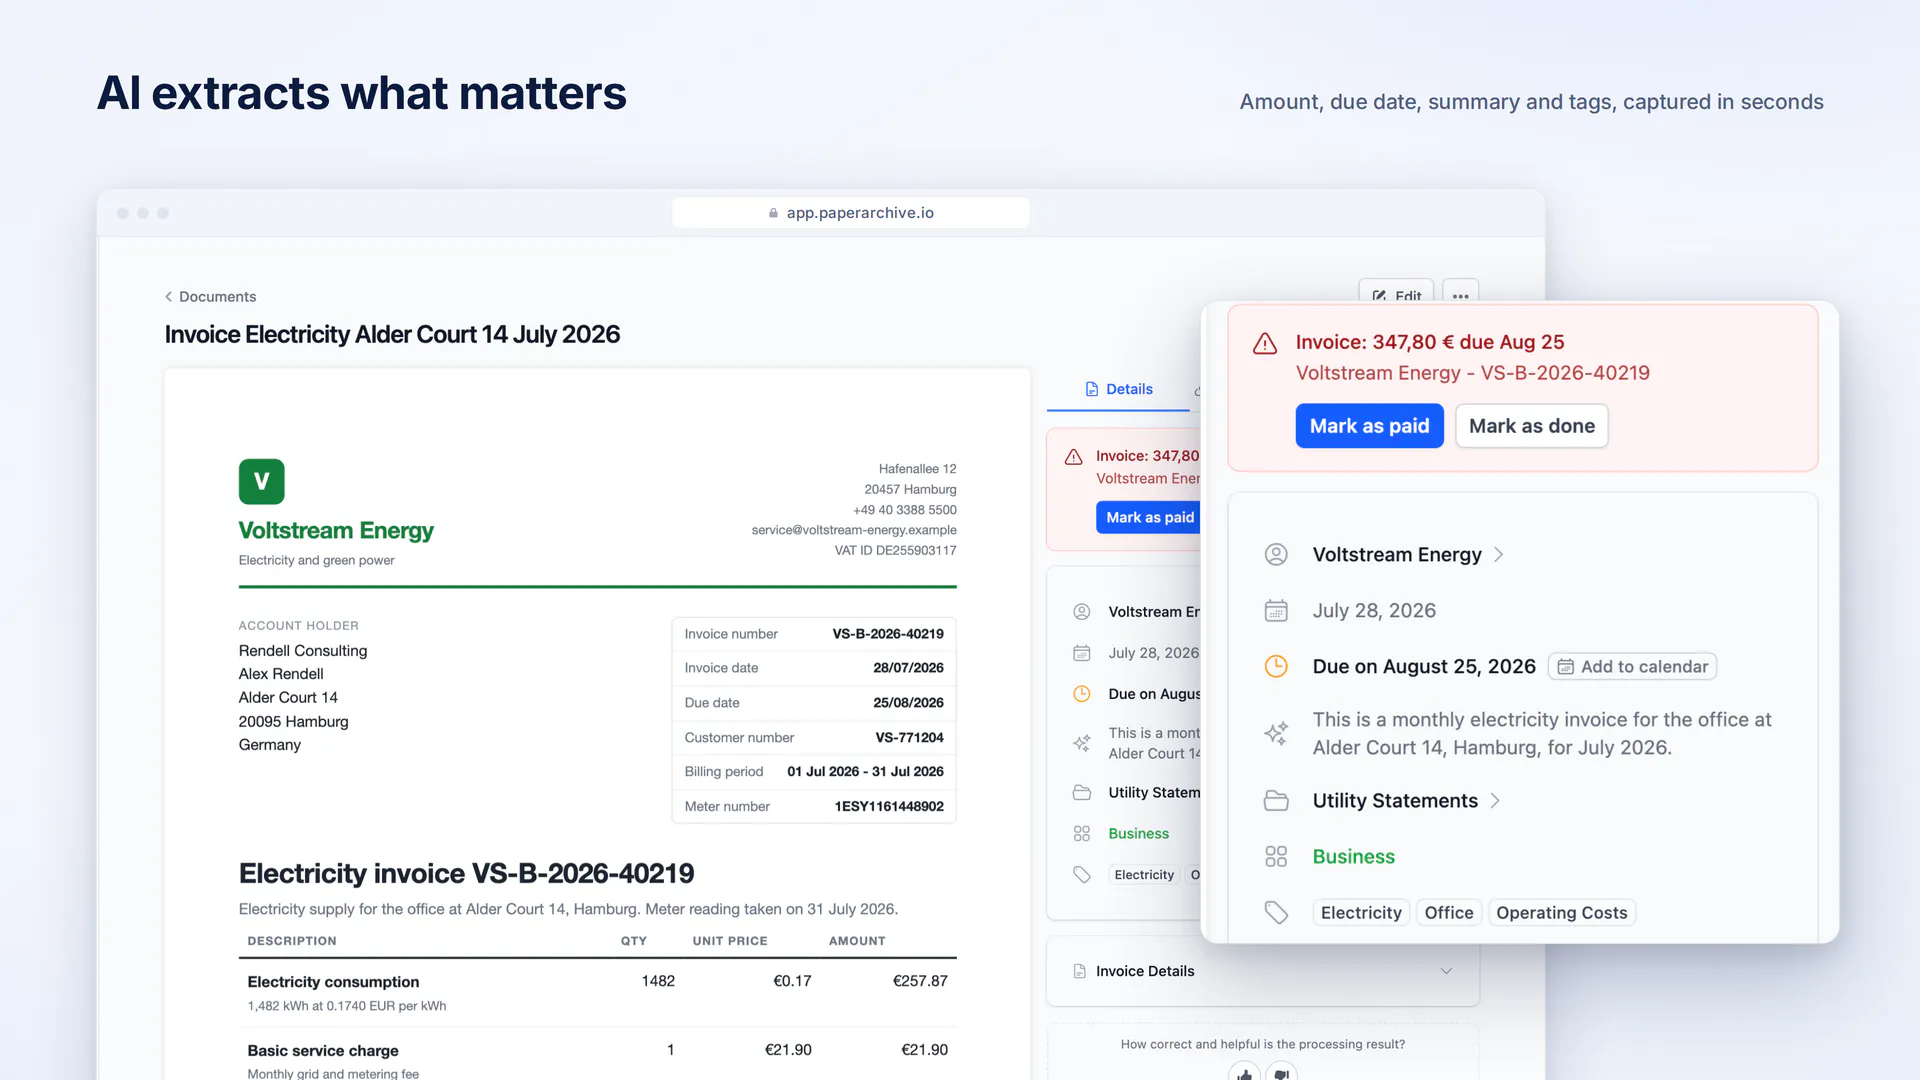Click the folder icon in background sidebar

(x=1081, y=793)
